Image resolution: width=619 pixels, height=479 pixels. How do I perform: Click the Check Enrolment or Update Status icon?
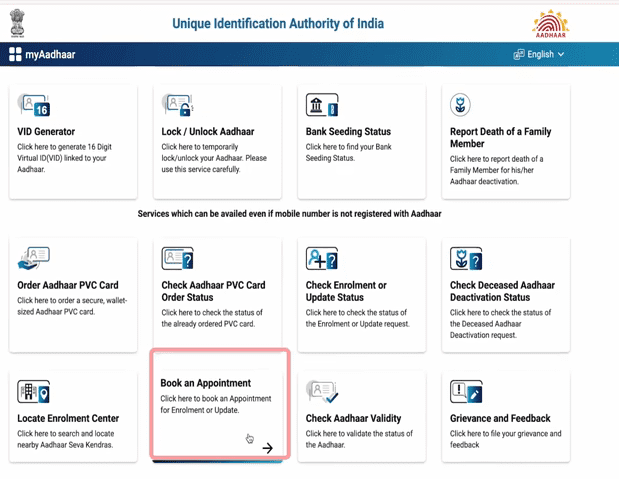coord(322,258)
